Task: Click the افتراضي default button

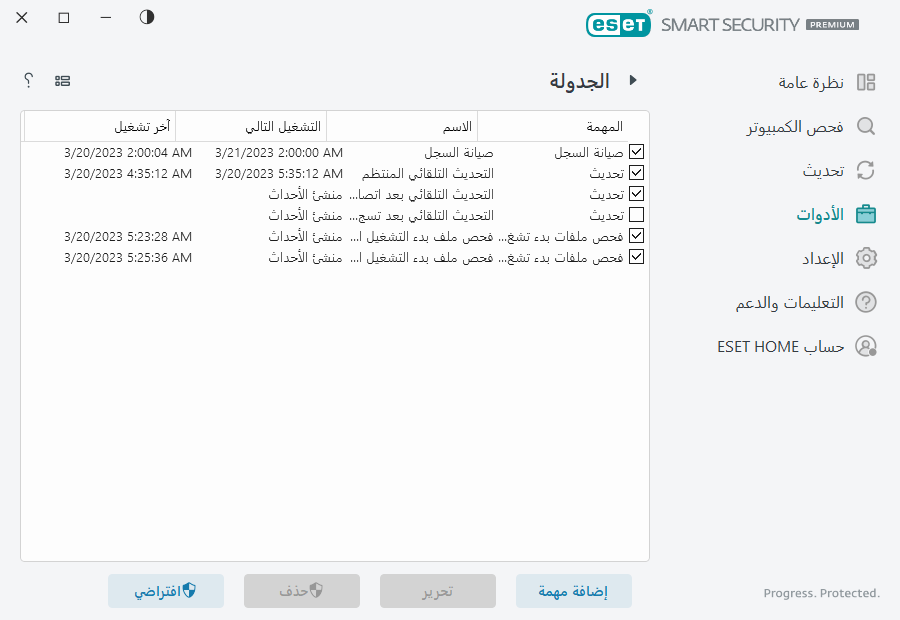Action: point(166,591)
